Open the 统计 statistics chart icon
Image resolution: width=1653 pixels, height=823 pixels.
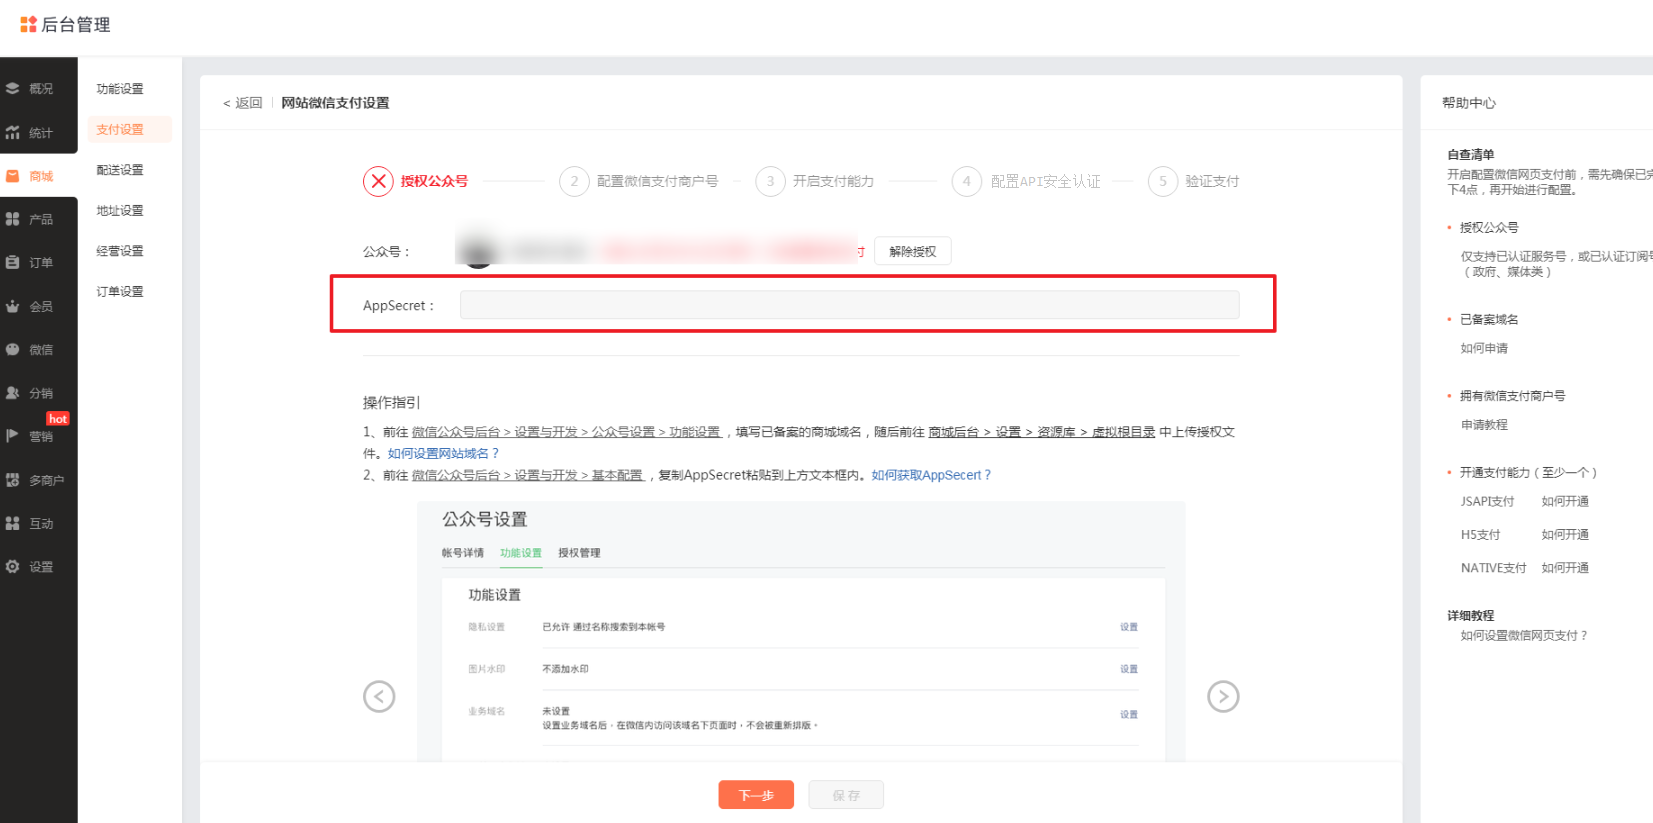[x=12, y=132]
